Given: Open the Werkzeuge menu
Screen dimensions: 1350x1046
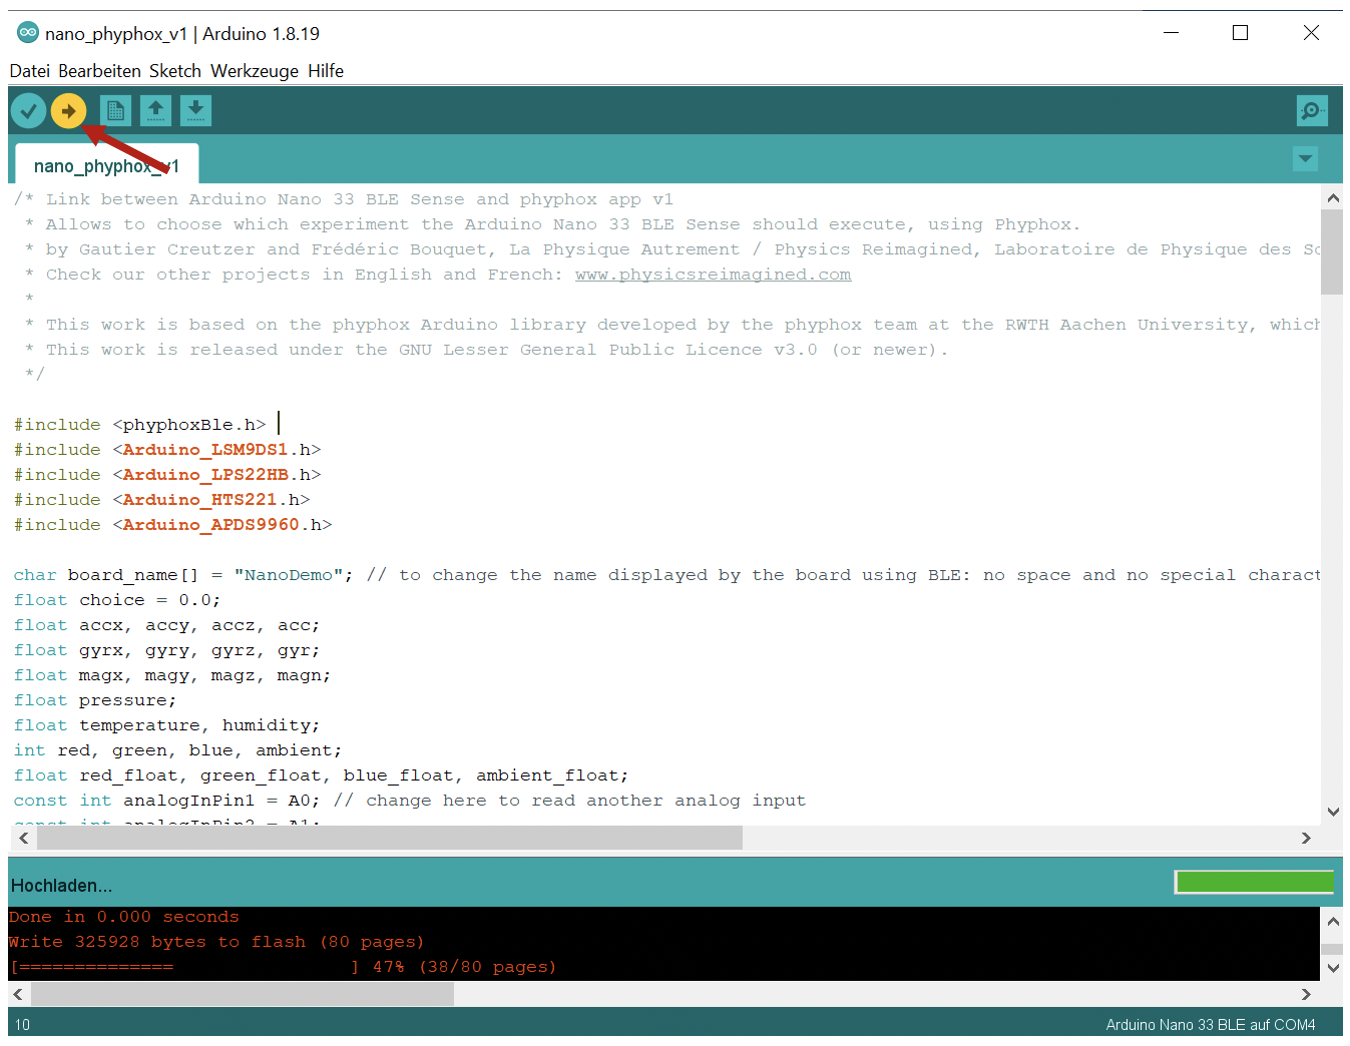Looking at the screenshot, I should click(x=256, y=70).
